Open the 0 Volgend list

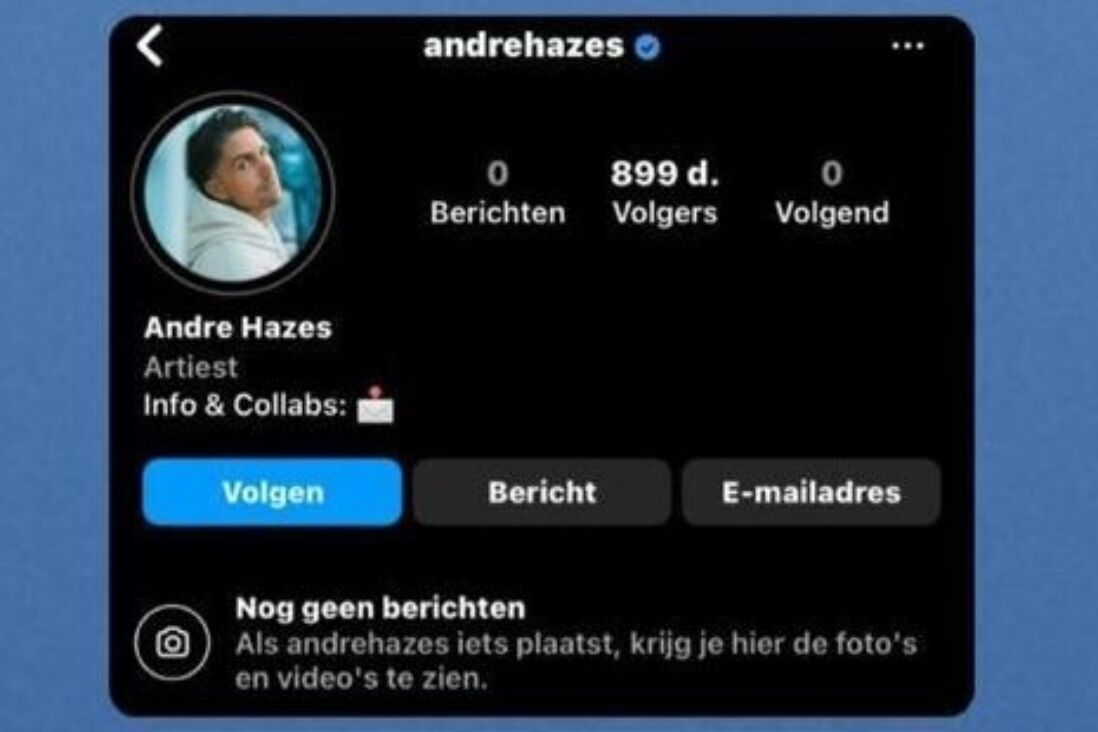point(832,193)
